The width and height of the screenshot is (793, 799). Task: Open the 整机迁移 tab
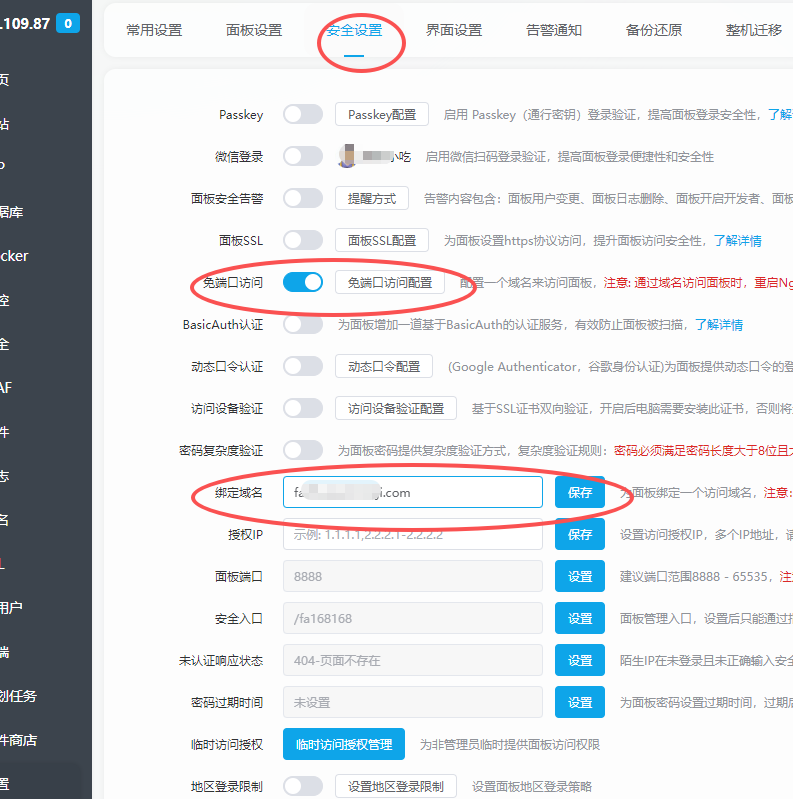click(754, 30)
